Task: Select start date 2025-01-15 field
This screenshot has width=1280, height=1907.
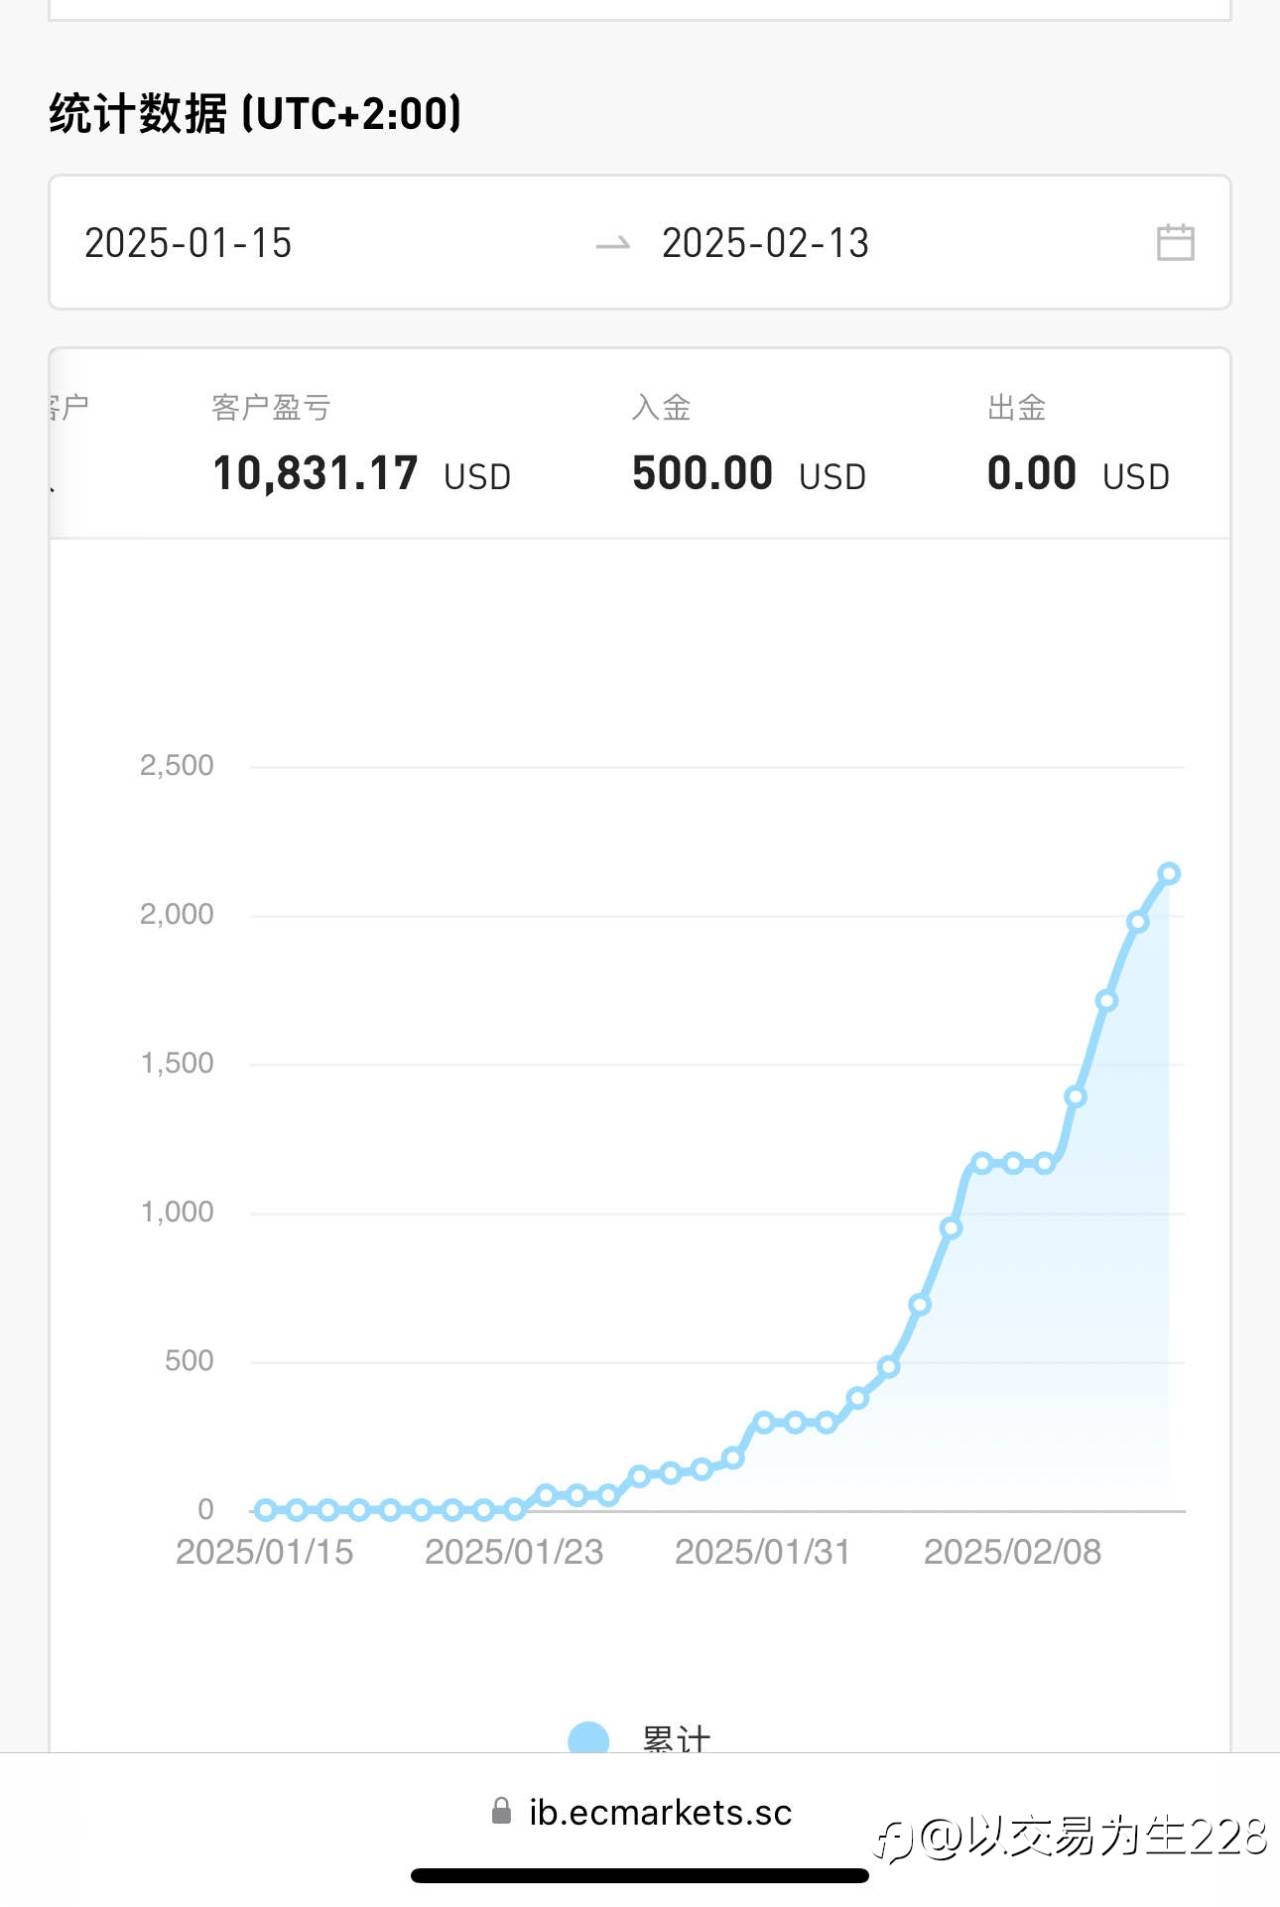Action: point(188,243)
